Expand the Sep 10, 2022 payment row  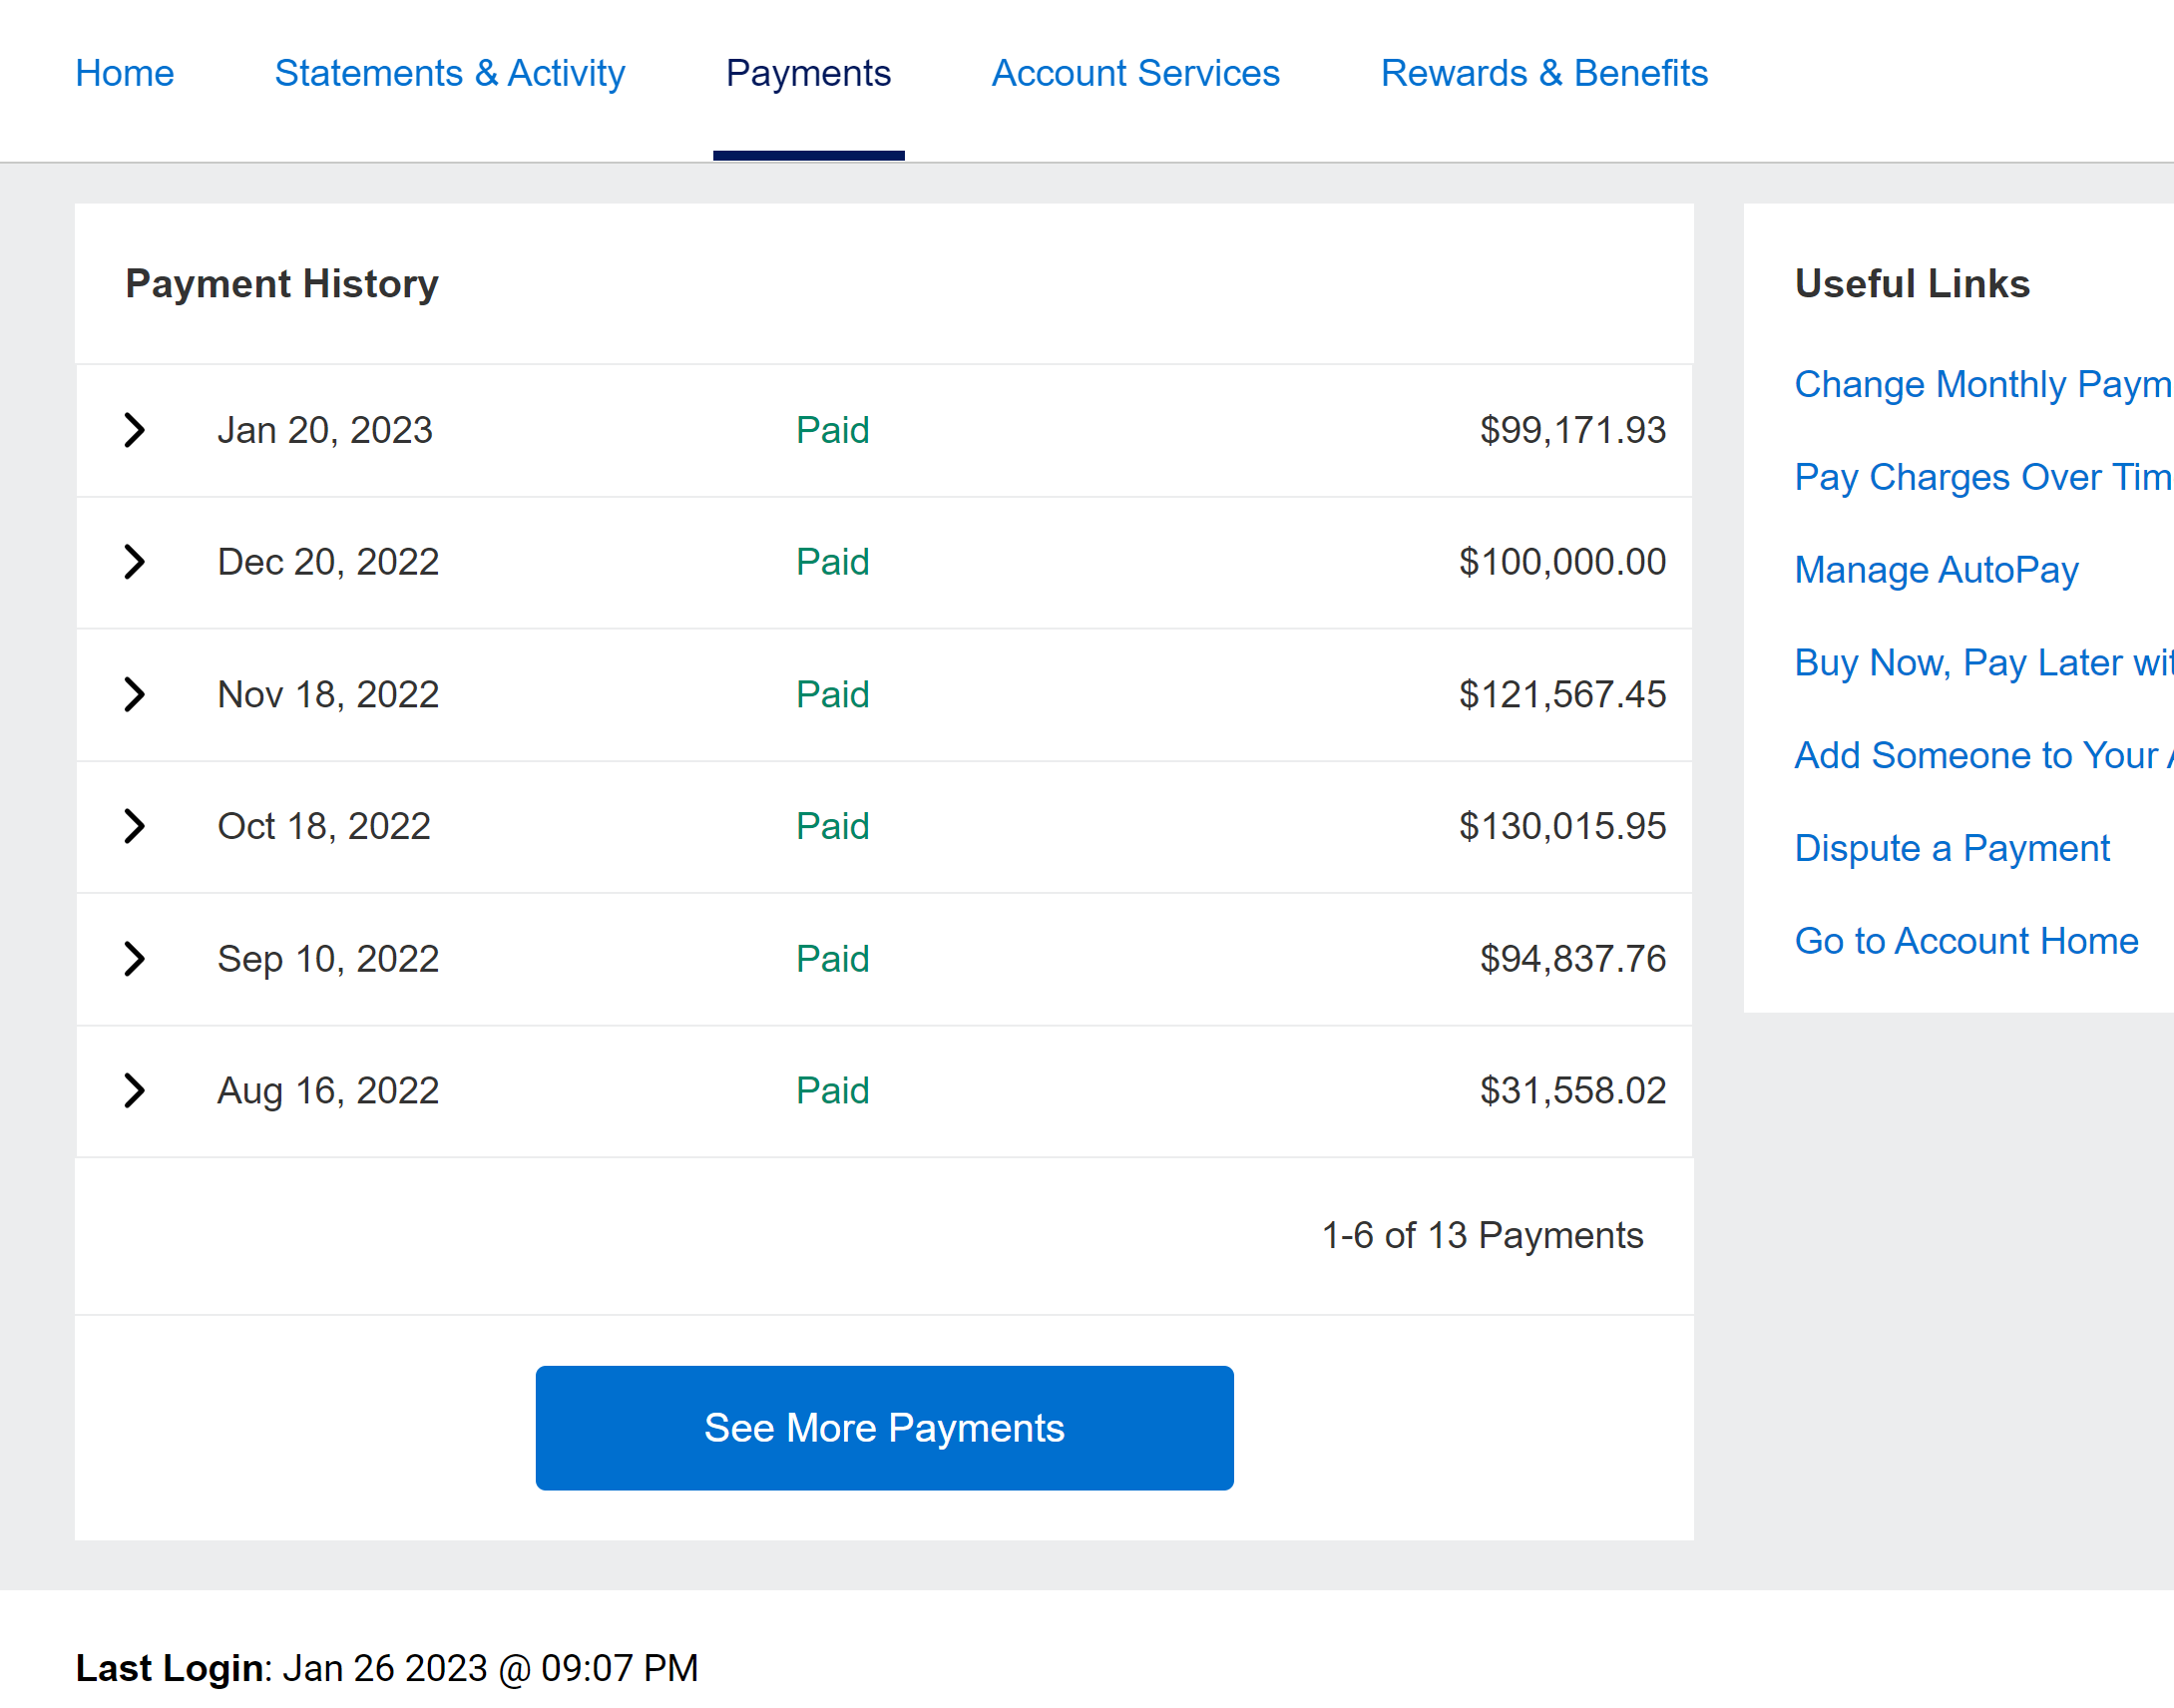tap(135, 958)
